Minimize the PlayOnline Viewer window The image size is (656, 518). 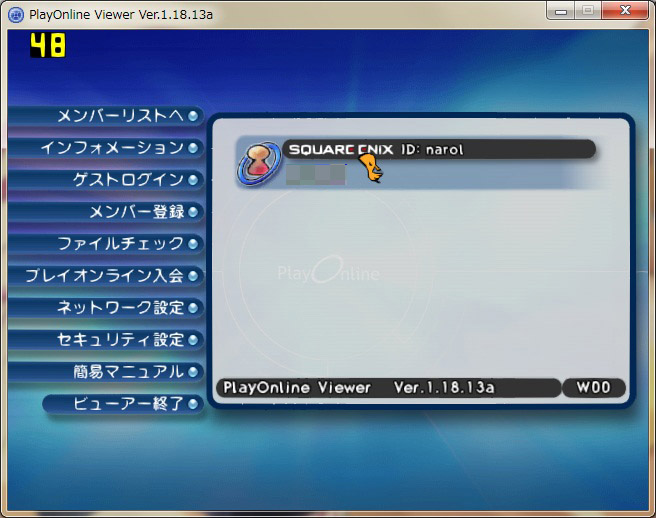click(561, 10)
